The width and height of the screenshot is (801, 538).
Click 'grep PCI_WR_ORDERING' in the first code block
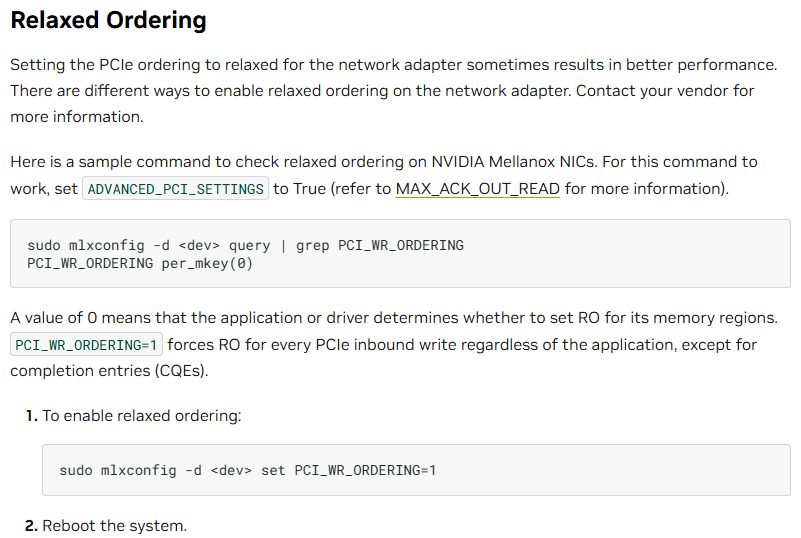[x=379, y=245]
